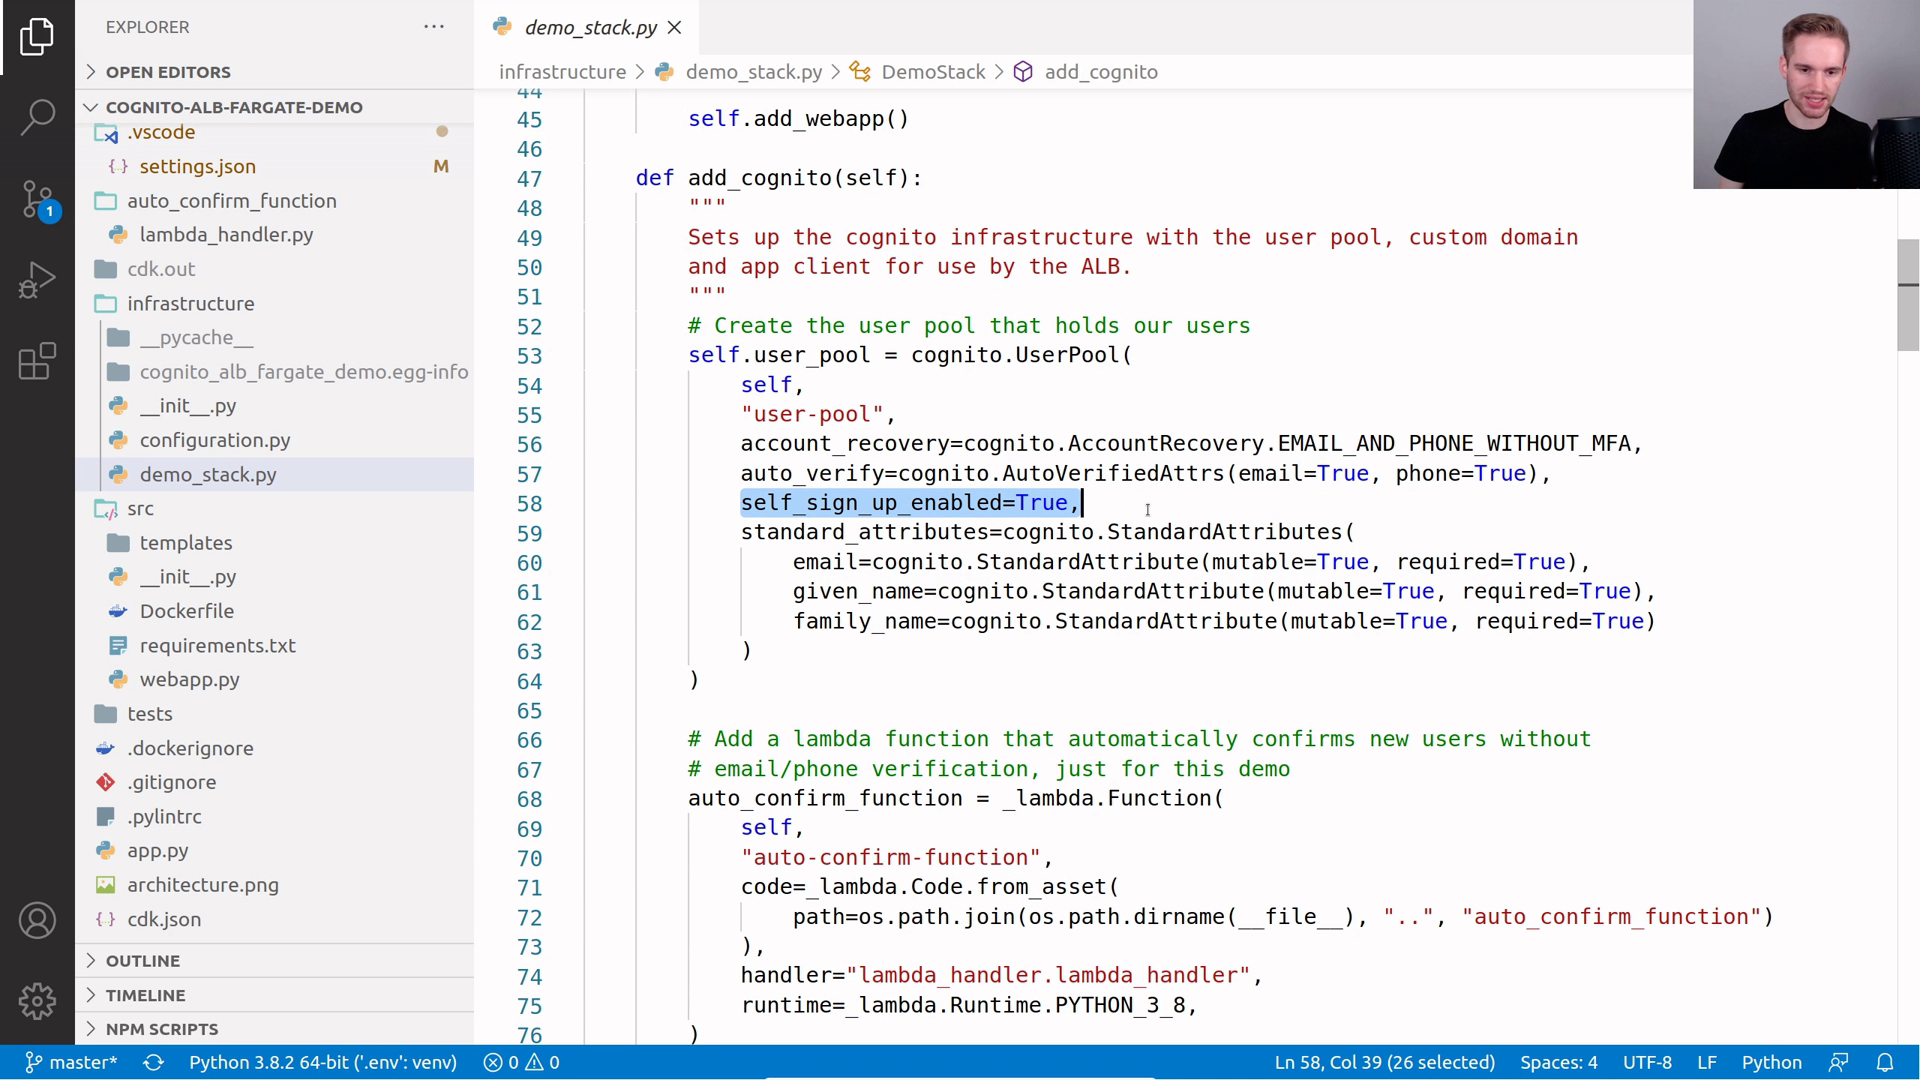The height and width of the screenshot is (1080, 1920).
Task: Click the close icon on demo_stack.py tab
Action: coord(673,26)
